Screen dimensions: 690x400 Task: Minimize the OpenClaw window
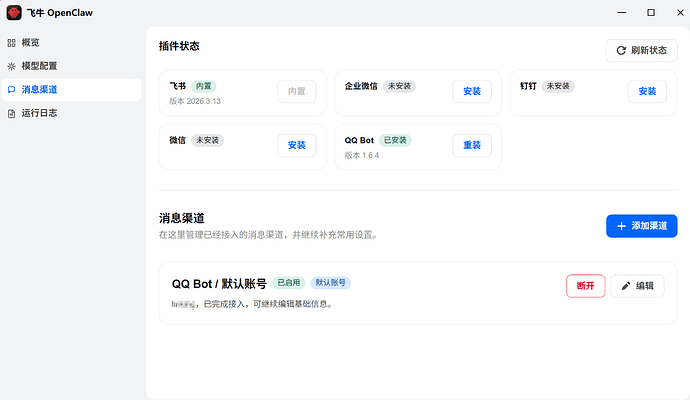(622, 13)
